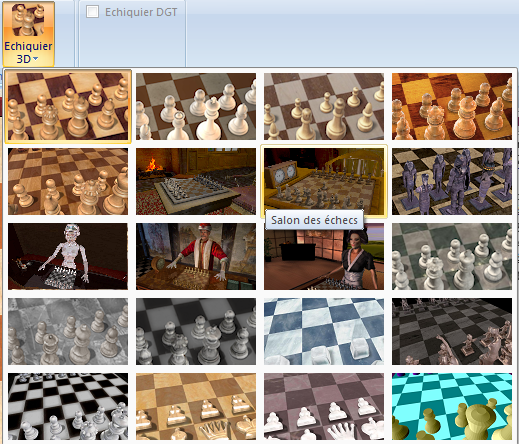Click the Echiquier DGT label
This screenshot has width=519, height=444.
click(x=141, y=12)
